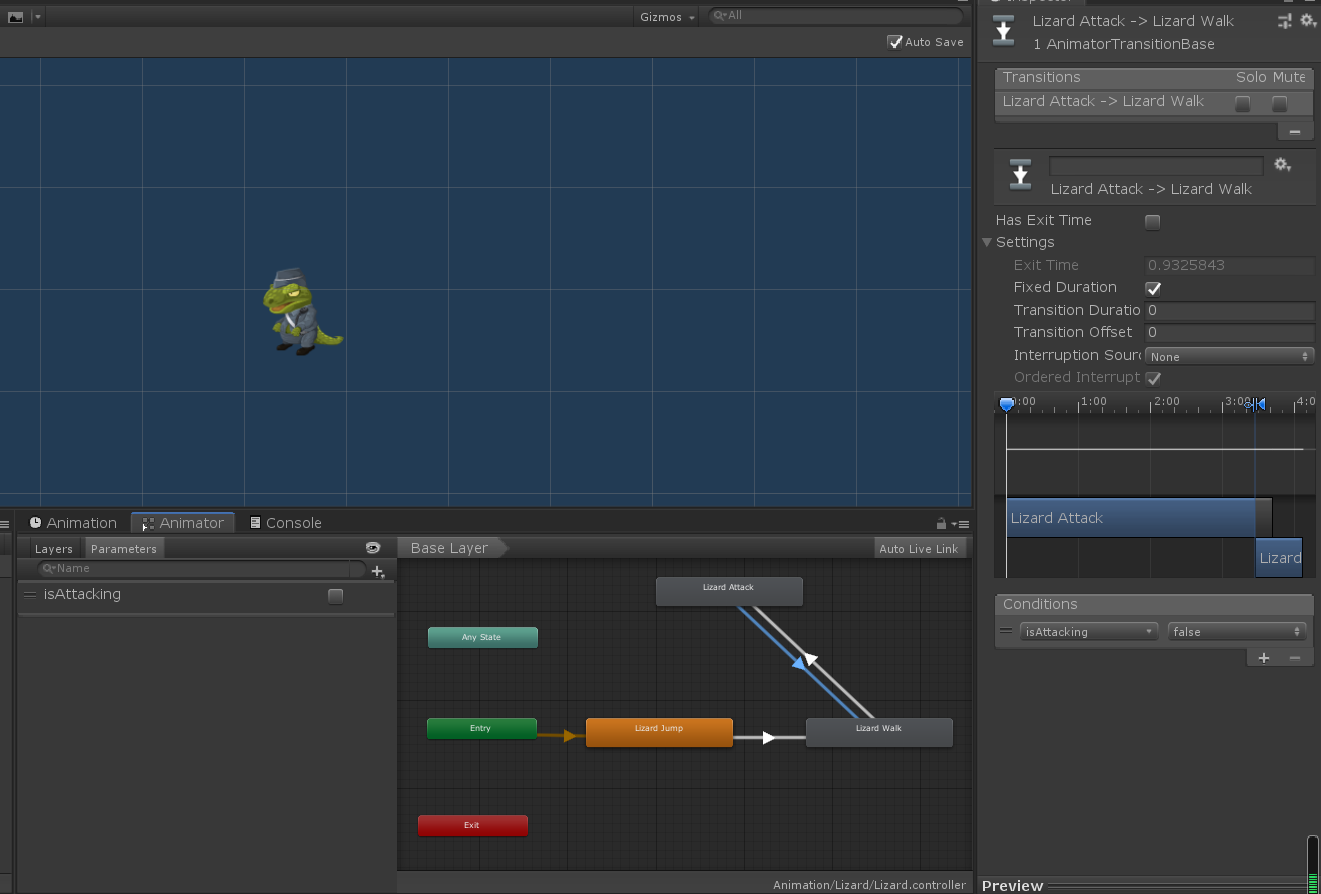Select the Entry state node
This screenshot has width=1321, height=894.
[x=481, y=728]
